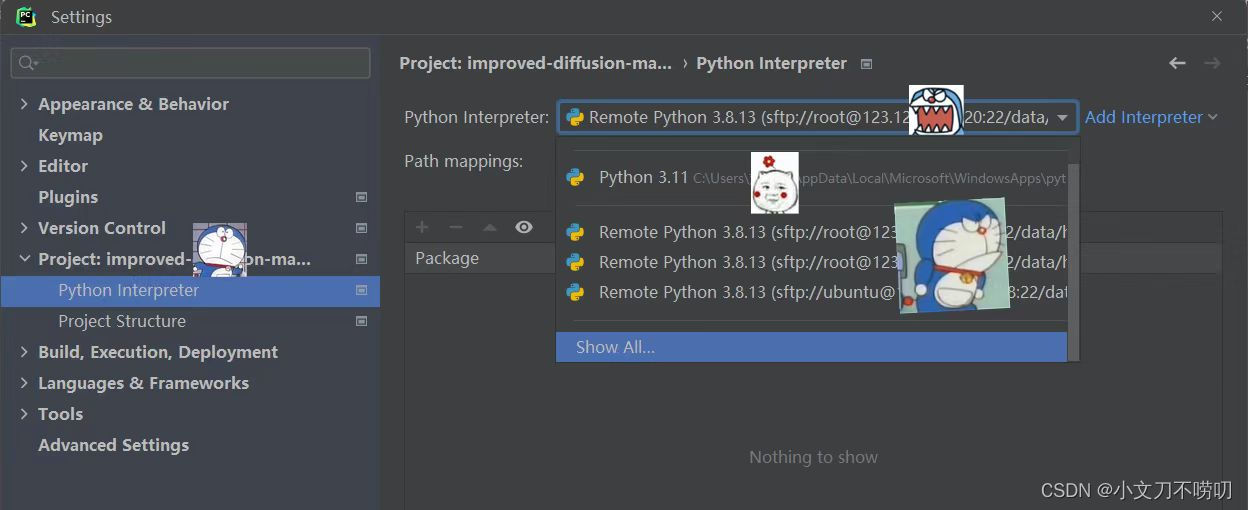This screenshot has width=1248, height=510.
Task: Click breadcrumb Project: improved-diffusion-ma...
Action: [535, 63]
